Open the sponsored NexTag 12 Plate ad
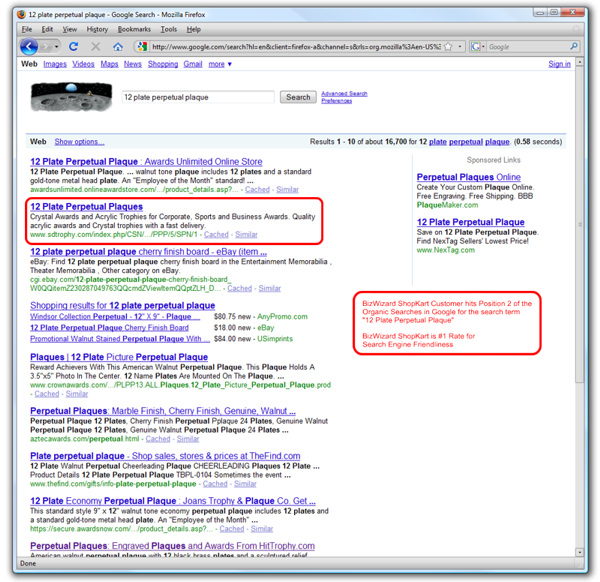Image resolution: width=600 pixels, height=582 pixels. coord(470,222)
